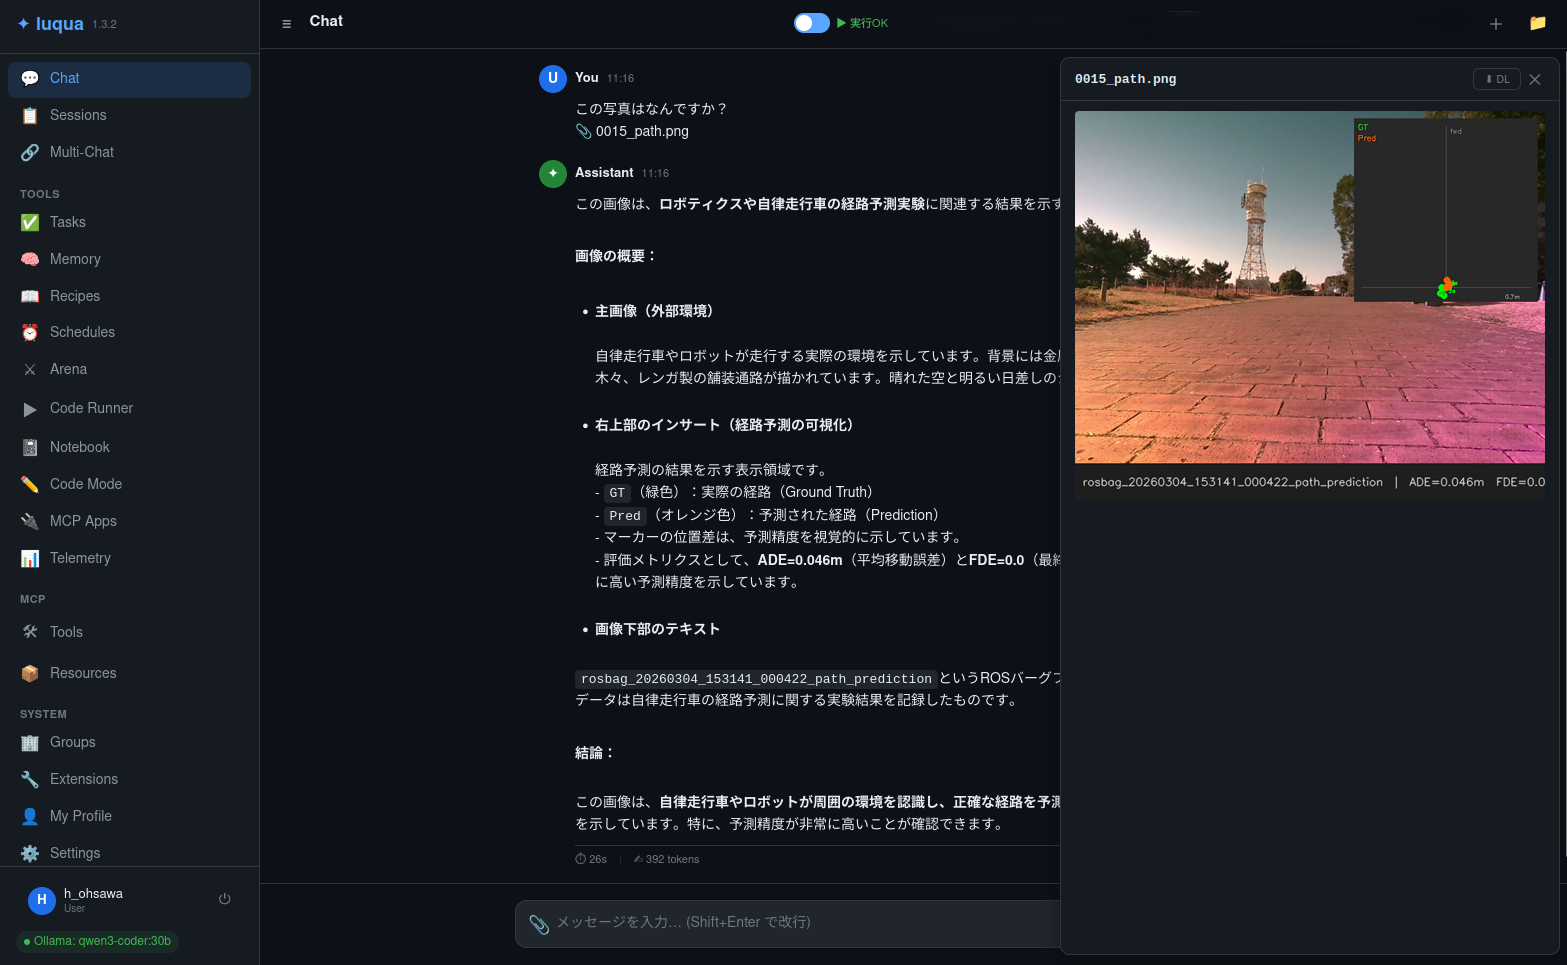This screenshot has height=965, width=1567.
Task: Download image with the DL button
Action: click(x=1496, y=79)
